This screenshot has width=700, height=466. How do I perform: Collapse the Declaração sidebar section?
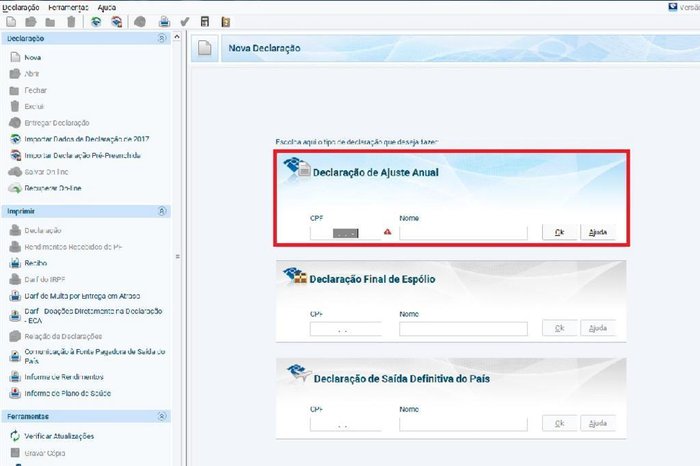point(162,38)
